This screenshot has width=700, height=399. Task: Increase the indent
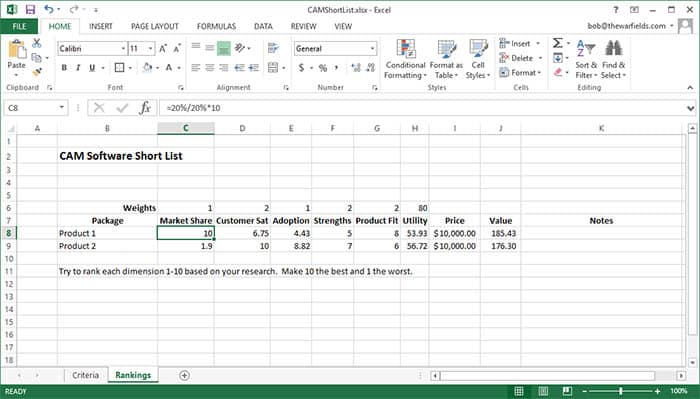click(x=254, y=68)
